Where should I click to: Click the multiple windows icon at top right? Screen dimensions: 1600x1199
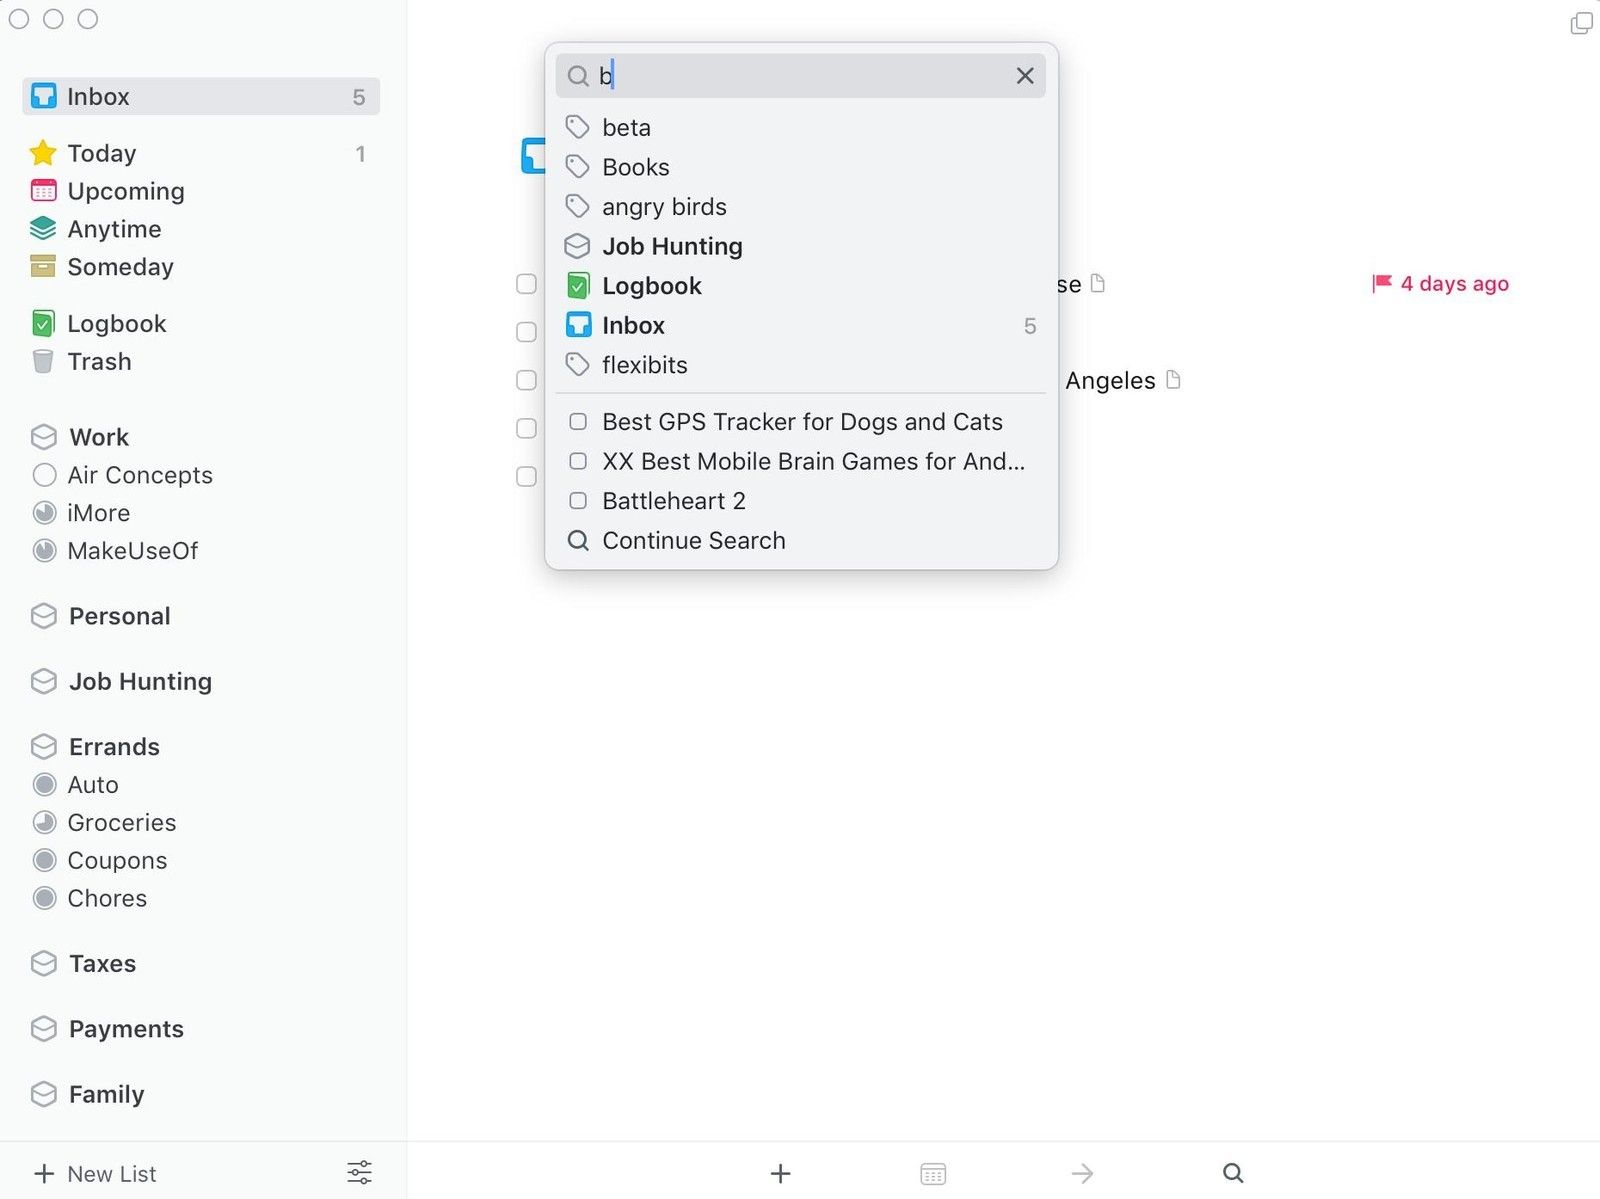(x=1581, y=23)
